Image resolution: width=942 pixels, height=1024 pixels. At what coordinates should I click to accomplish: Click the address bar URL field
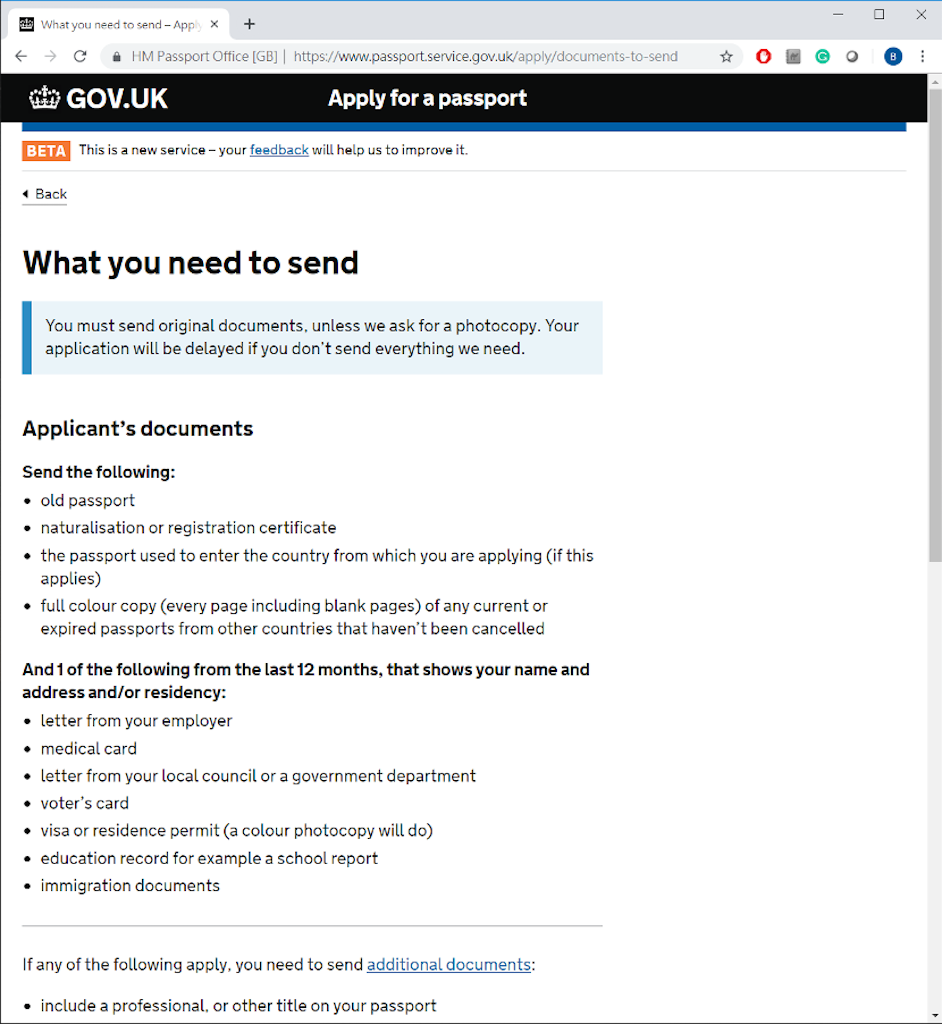tap(485, 57)
